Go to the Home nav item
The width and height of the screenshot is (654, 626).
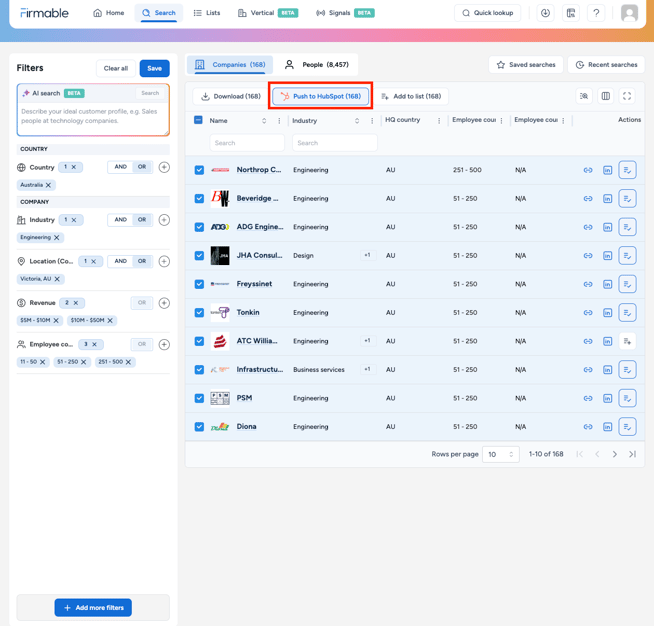click(x=109, y=13)
